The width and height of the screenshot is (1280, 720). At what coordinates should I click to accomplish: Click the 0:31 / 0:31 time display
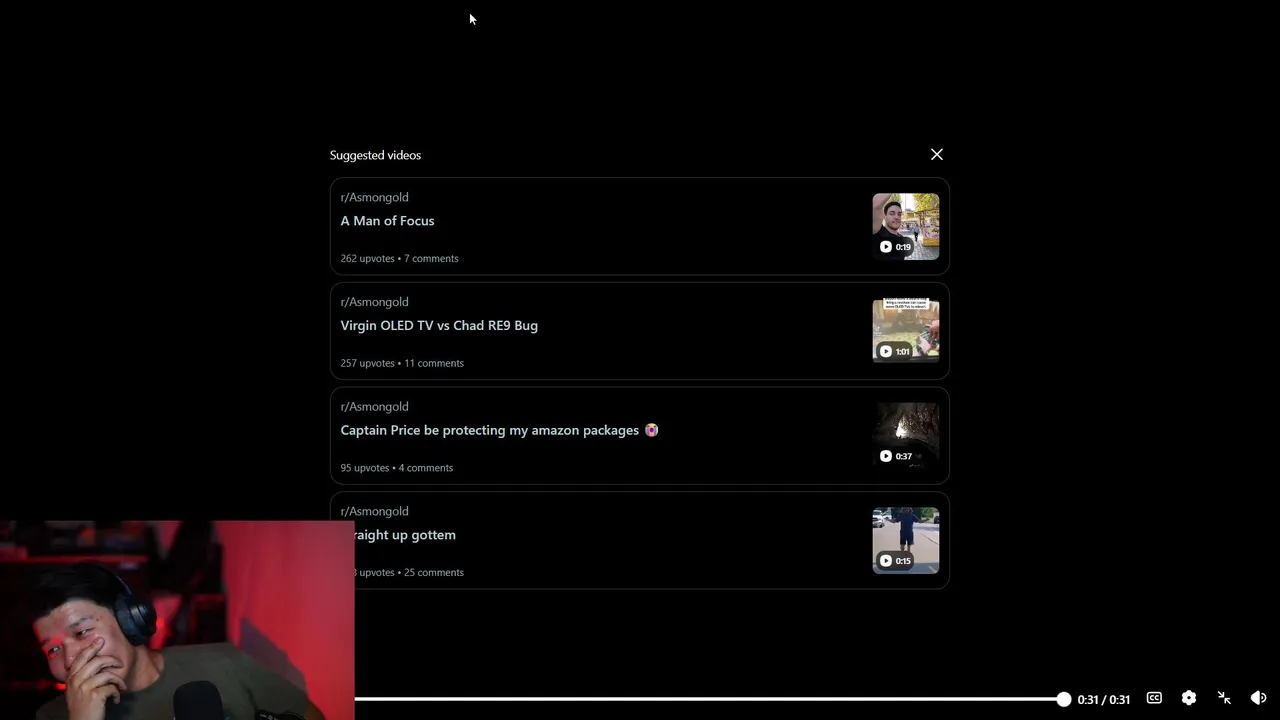[x=1104, y=700]
